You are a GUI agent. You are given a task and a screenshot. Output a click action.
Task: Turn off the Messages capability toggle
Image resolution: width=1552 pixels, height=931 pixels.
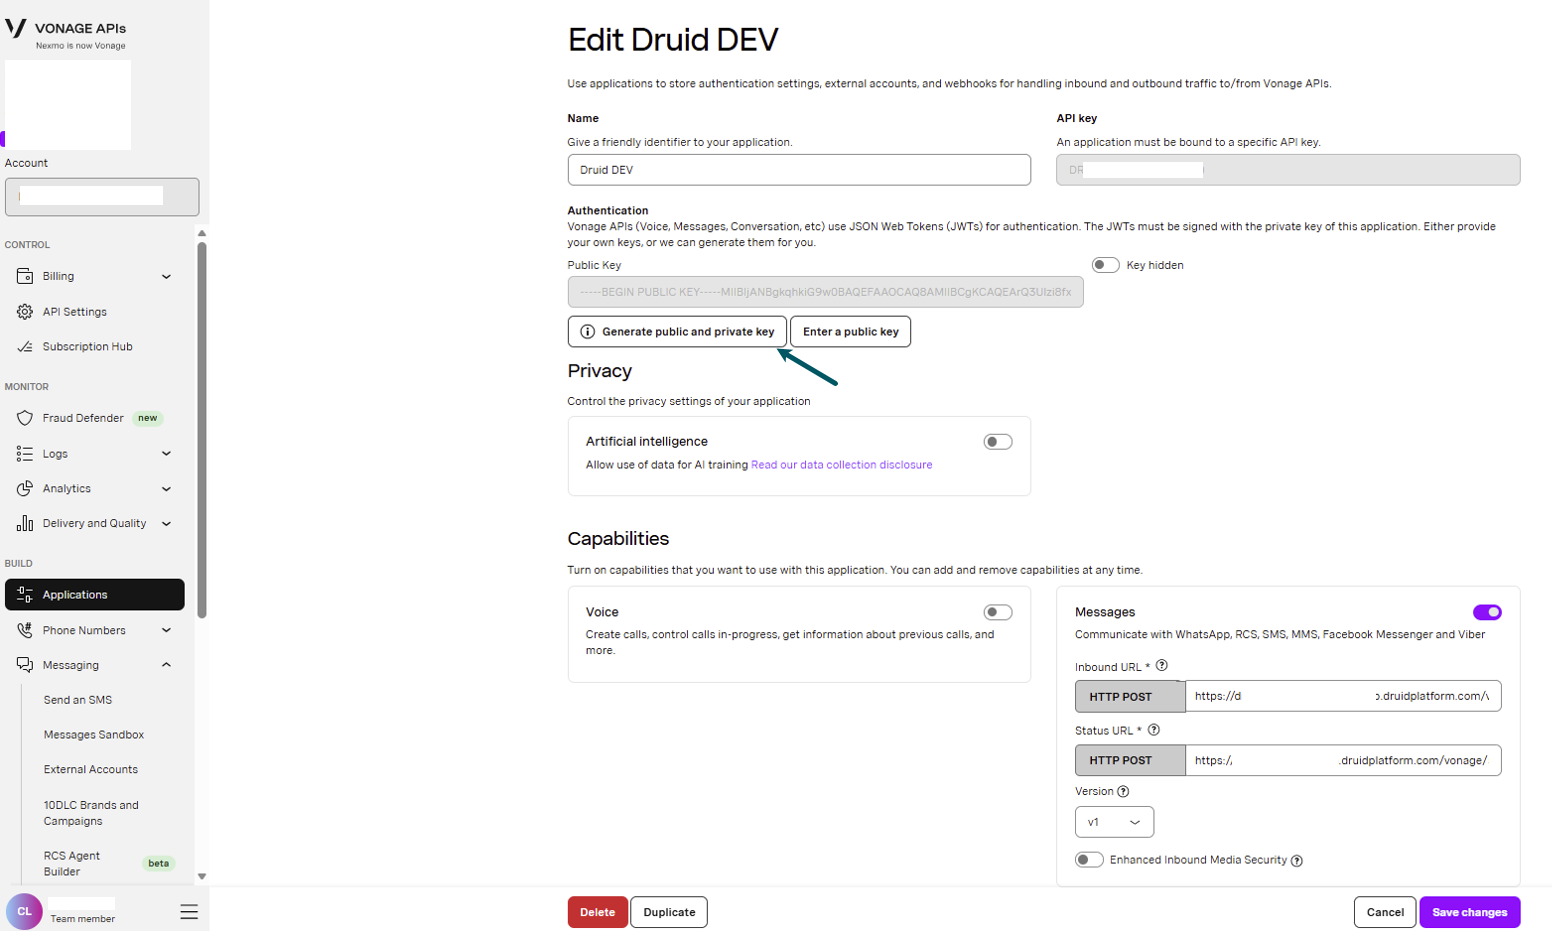(x=1487, y=613)
